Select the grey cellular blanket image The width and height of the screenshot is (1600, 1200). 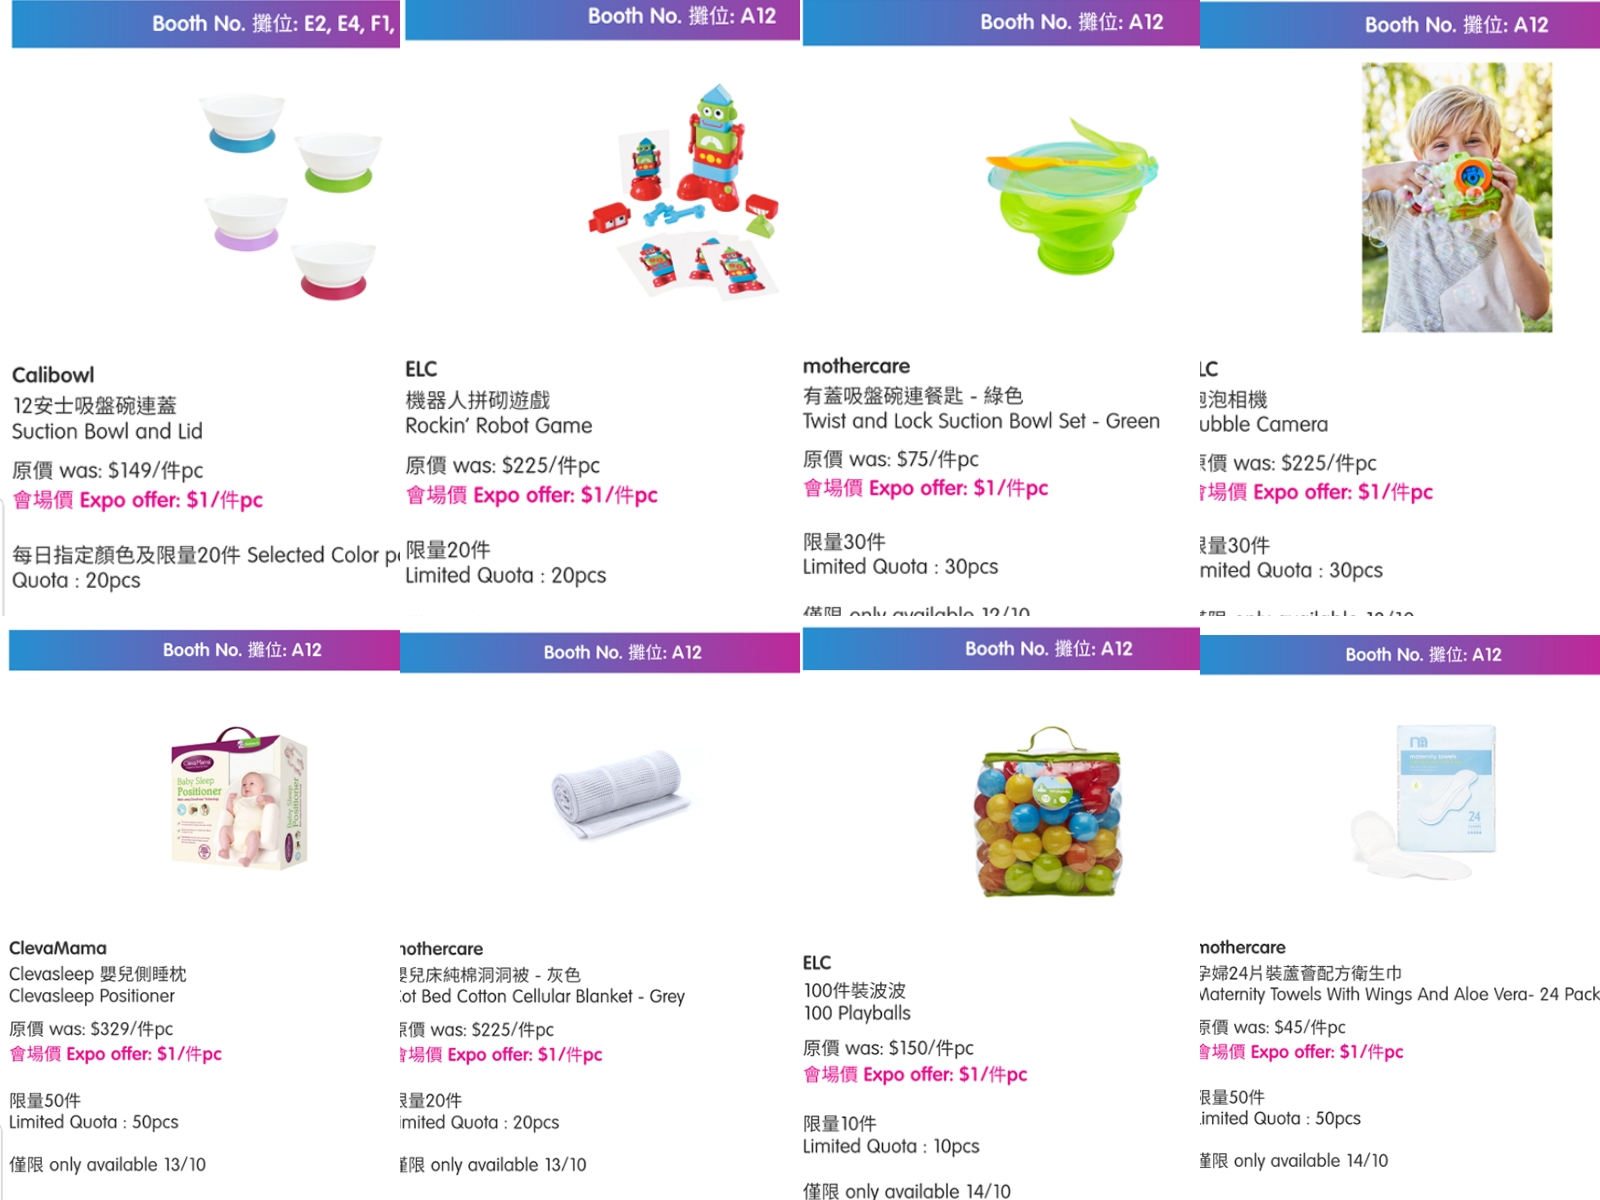point(621,795)
